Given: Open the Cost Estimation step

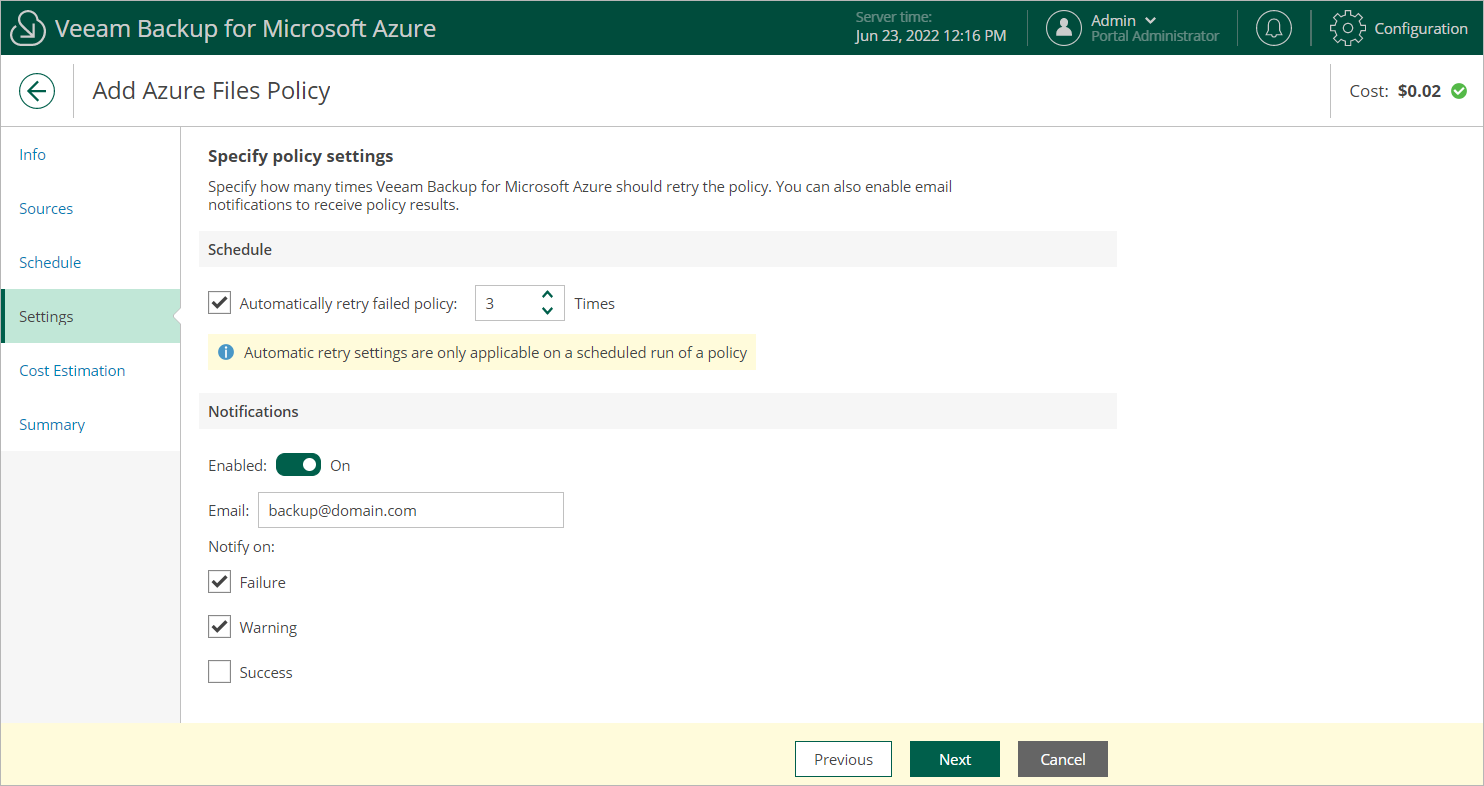Looking at the screenshot, I should pyautogui.click(x=72, y=370).
